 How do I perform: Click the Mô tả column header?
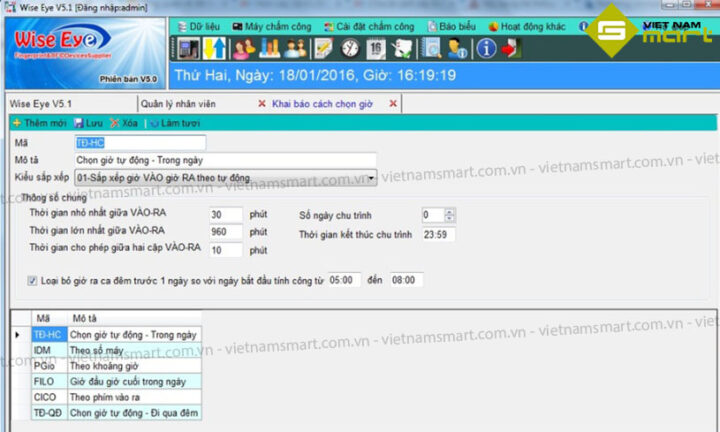coord(135,318)
